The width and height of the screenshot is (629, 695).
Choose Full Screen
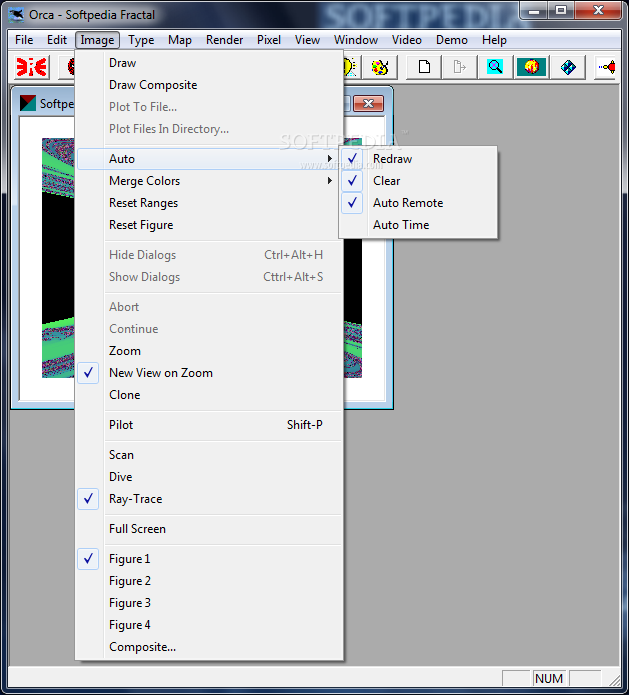(x=209, y=529)
